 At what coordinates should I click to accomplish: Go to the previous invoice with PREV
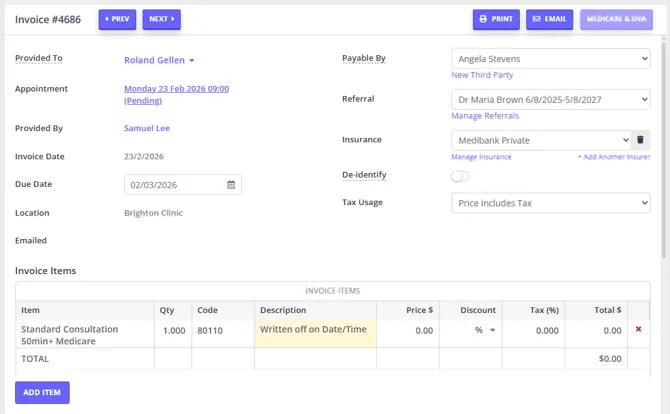point(117,19)
